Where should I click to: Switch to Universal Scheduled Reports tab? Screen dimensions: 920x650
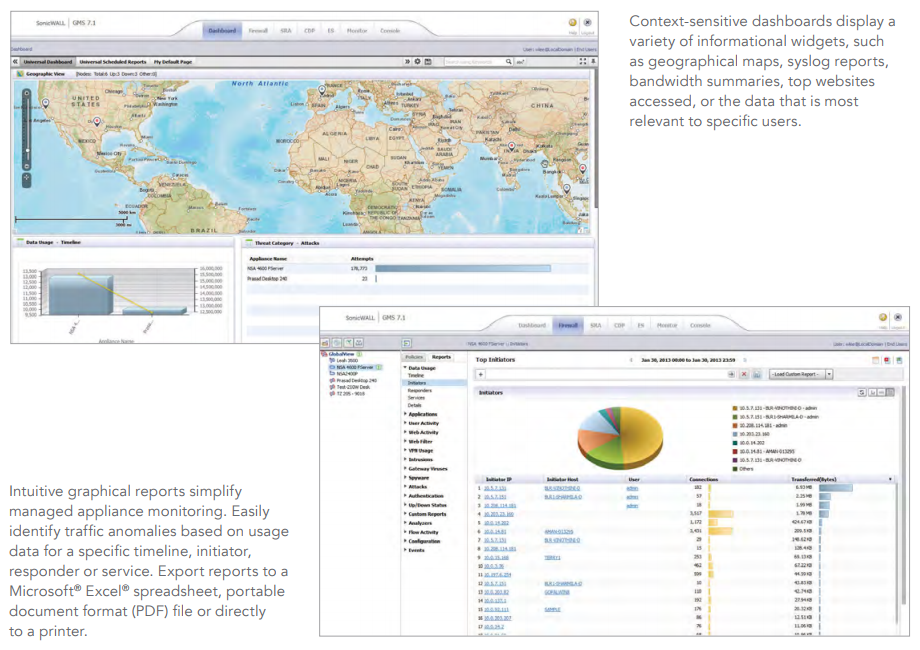click(x=113, y=62)
